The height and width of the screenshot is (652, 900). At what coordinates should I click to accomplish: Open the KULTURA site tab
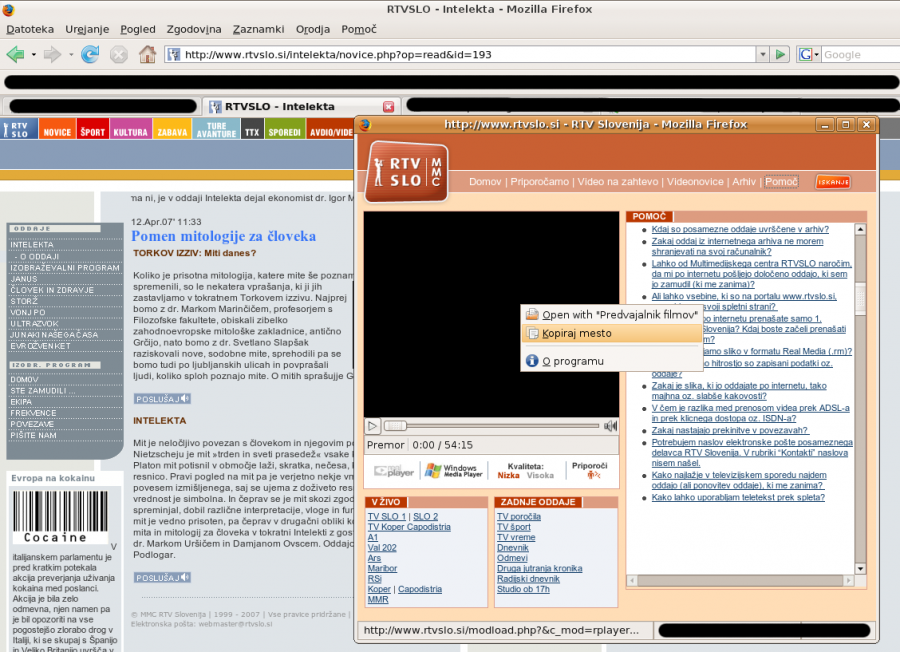click(130, 130)
